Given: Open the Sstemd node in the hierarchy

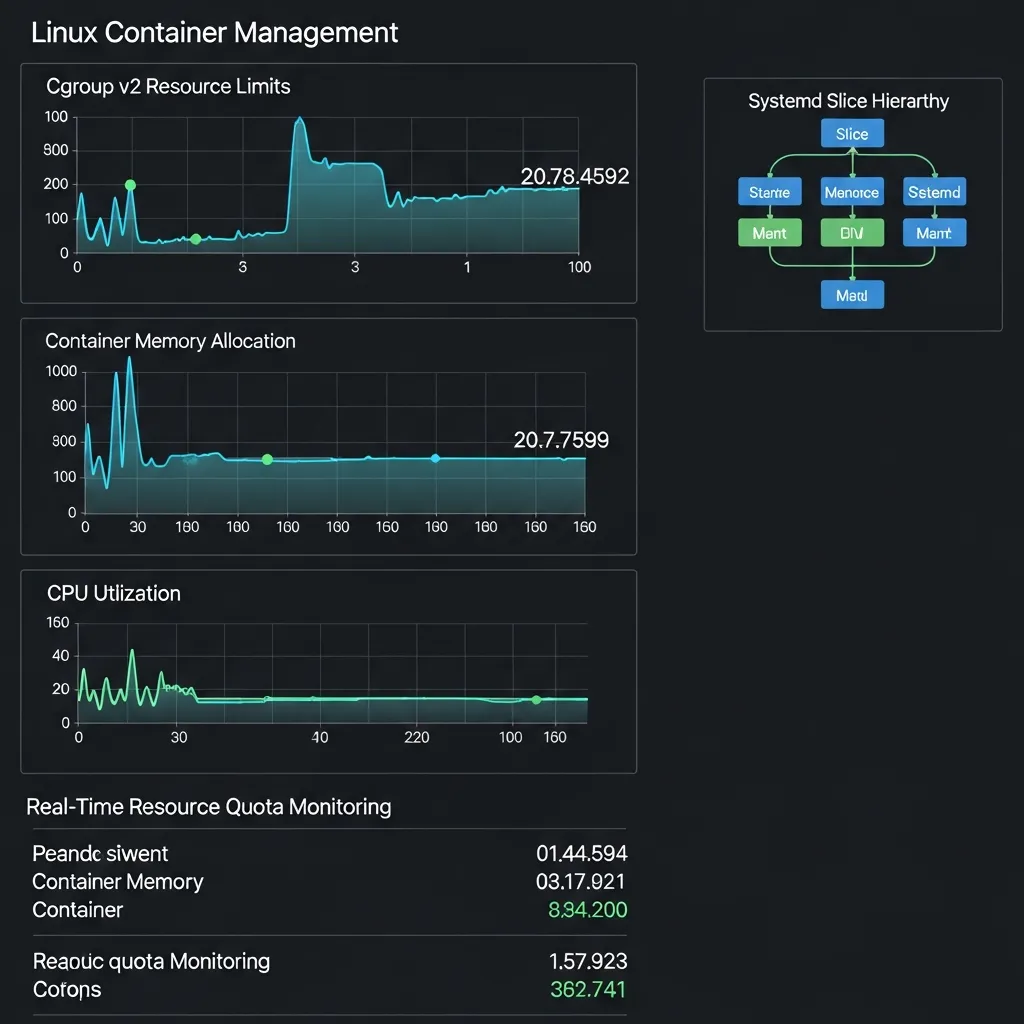Looking at the screenshot, I should click(x=934, y=191).
